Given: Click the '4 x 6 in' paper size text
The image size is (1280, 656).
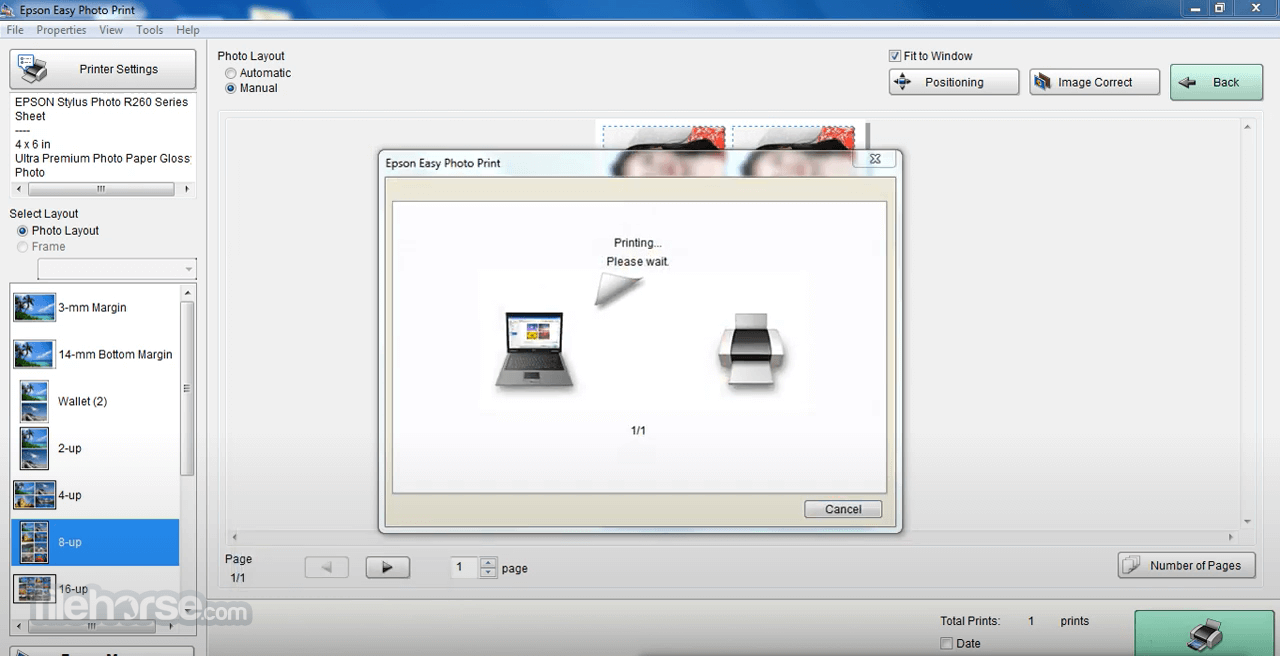Looking at the screenshot, I should (x=33, y=144).
